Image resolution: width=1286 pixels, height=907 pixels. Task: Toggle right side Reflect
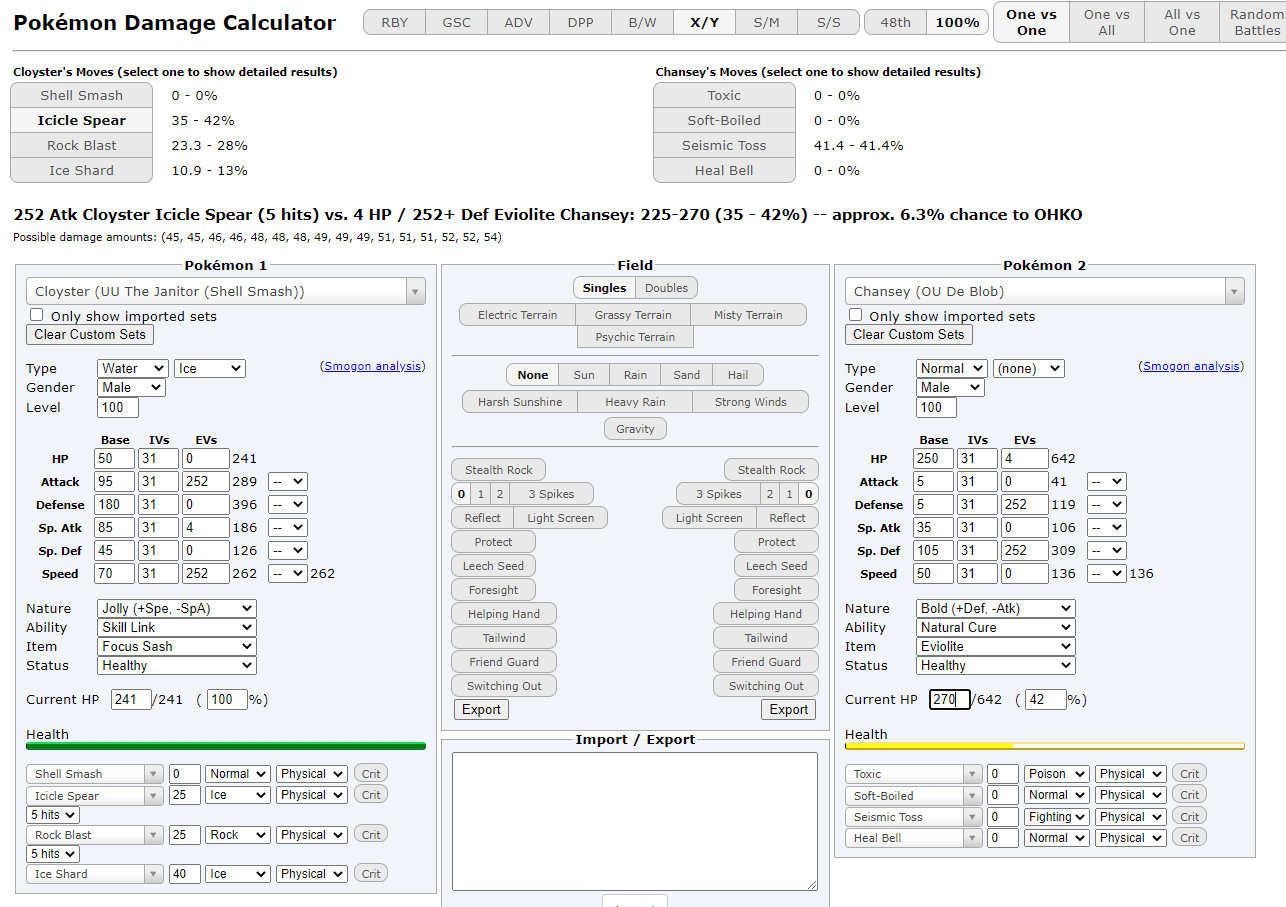pyautogui.click(x=787, y=518)
